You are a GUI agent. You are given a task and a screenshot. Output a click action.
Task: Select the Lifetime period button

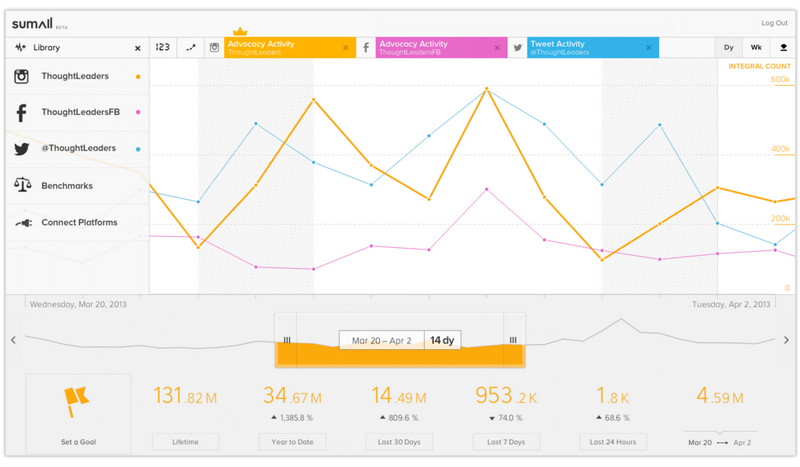(186, 442)
